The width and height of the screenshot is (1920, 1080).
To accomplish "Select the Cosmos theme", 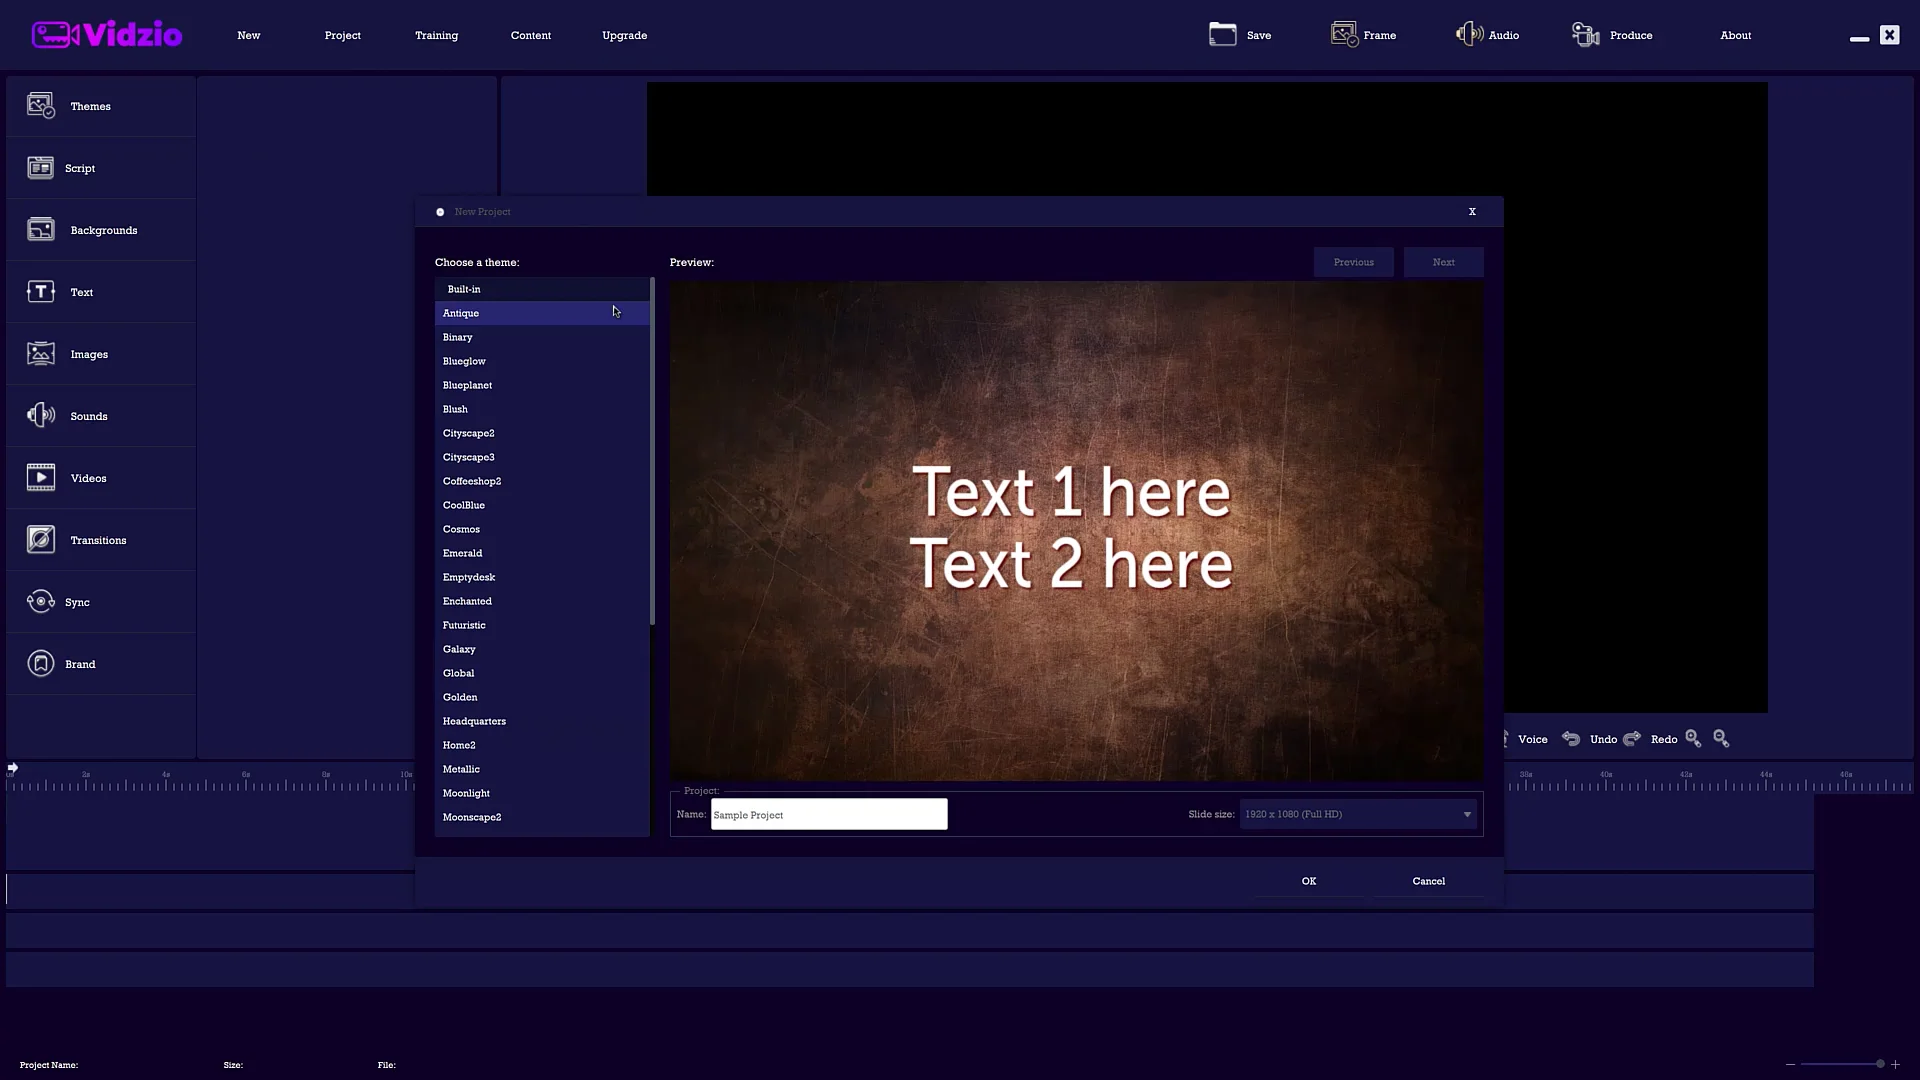I will (542, 529).
